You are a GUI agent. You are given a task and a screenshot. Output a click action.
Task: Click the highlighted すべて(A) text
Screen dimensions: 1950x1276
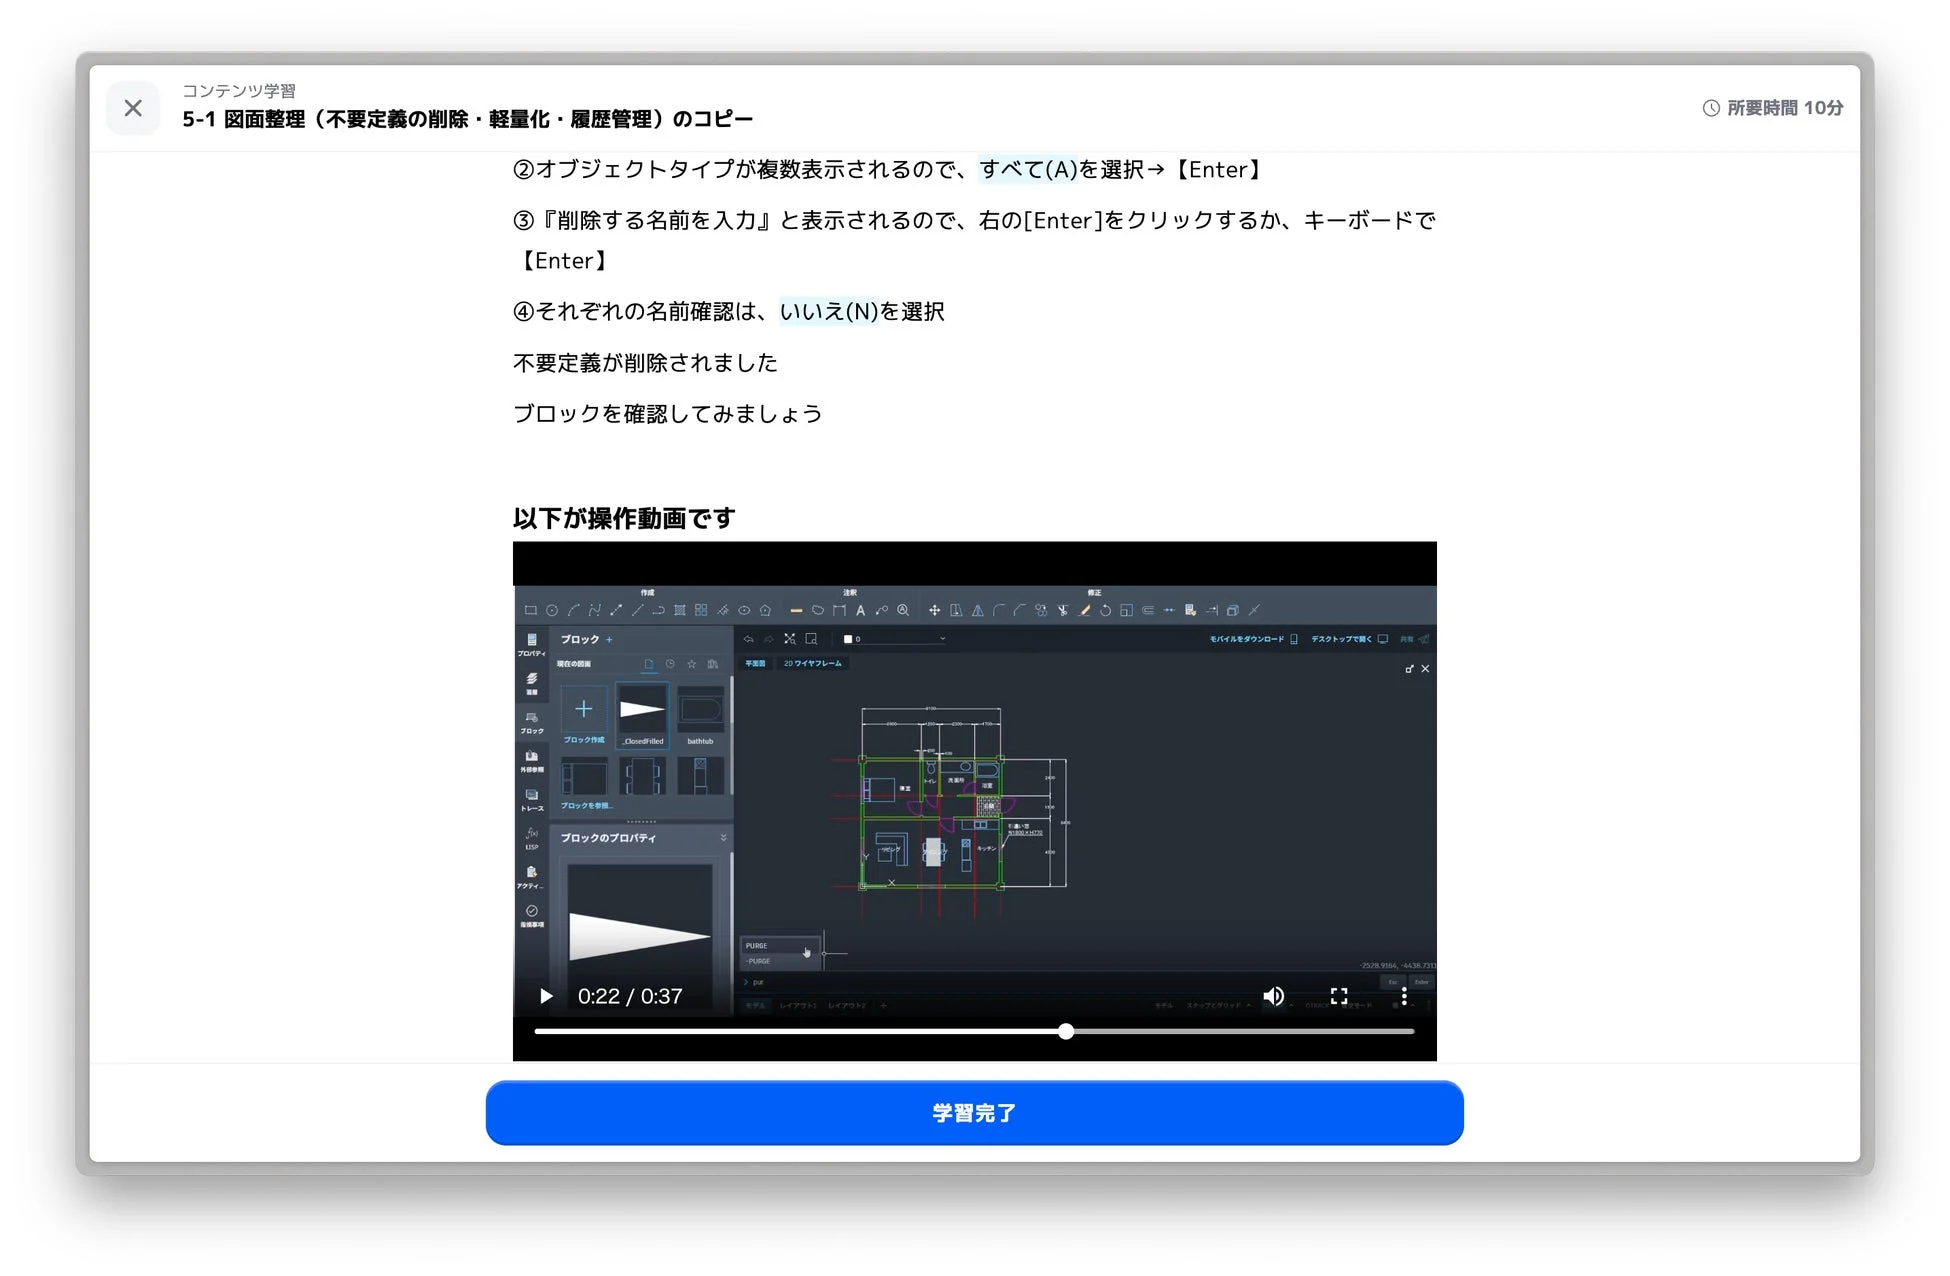1028,170
